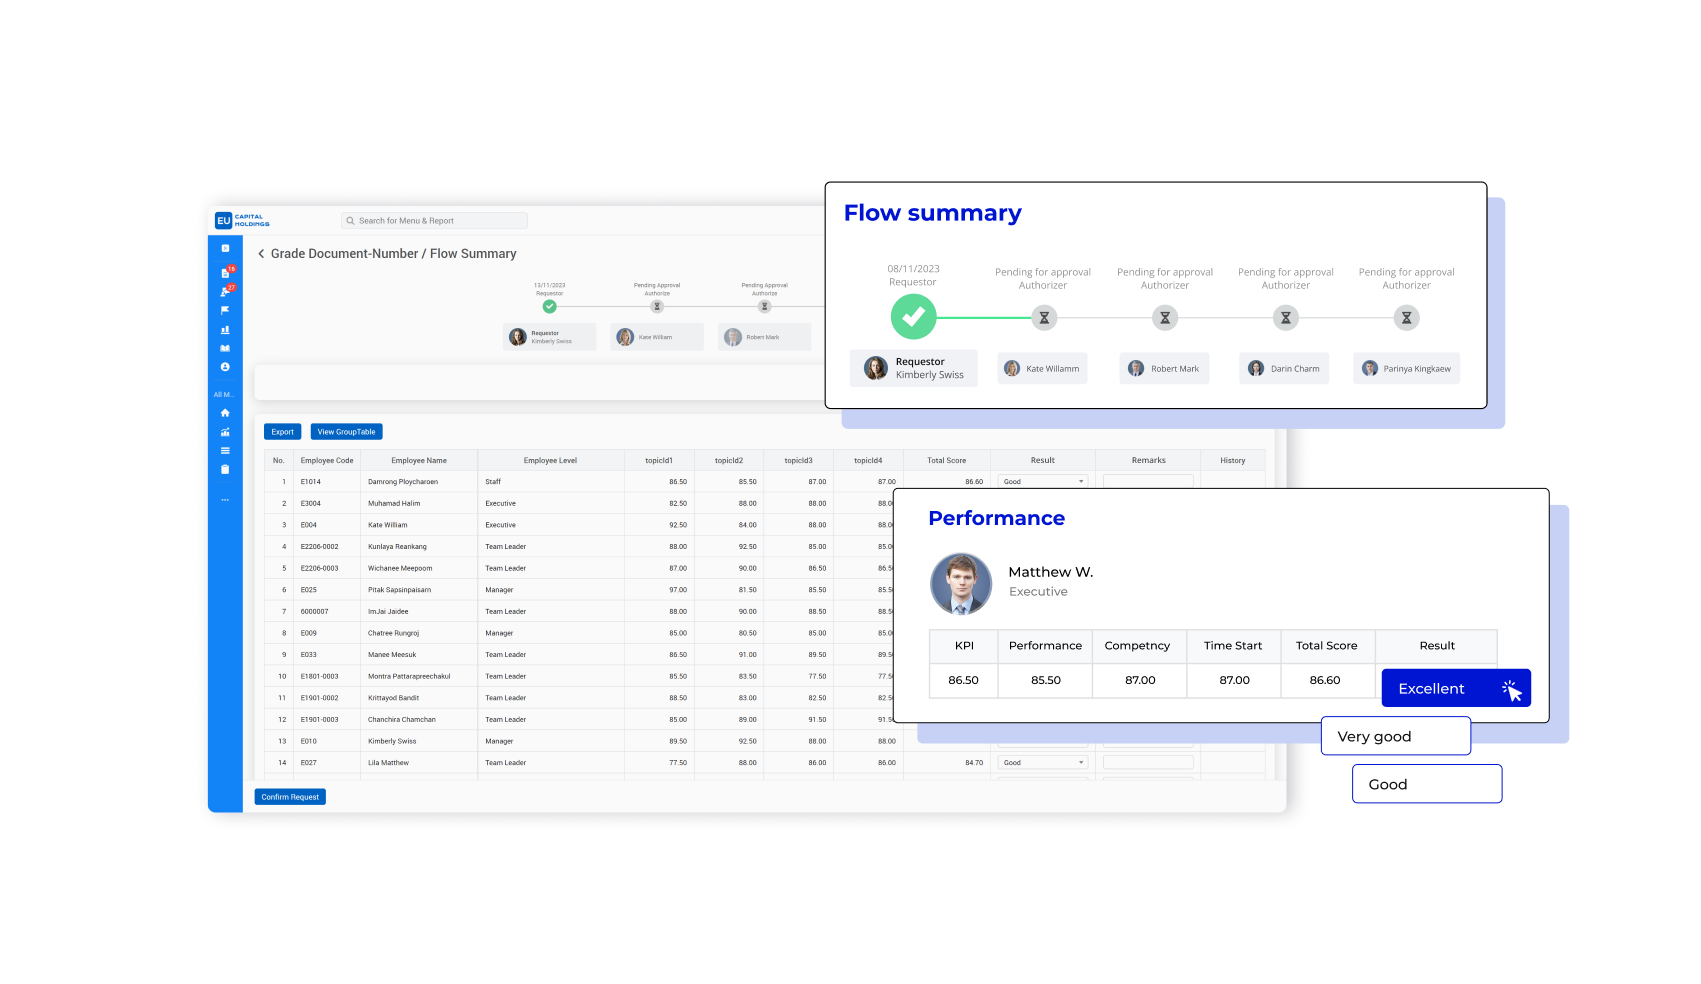Click Kate Willamm's pending hourglass step
Viewport: 1701px width, 984px height.
point(1043,318)
